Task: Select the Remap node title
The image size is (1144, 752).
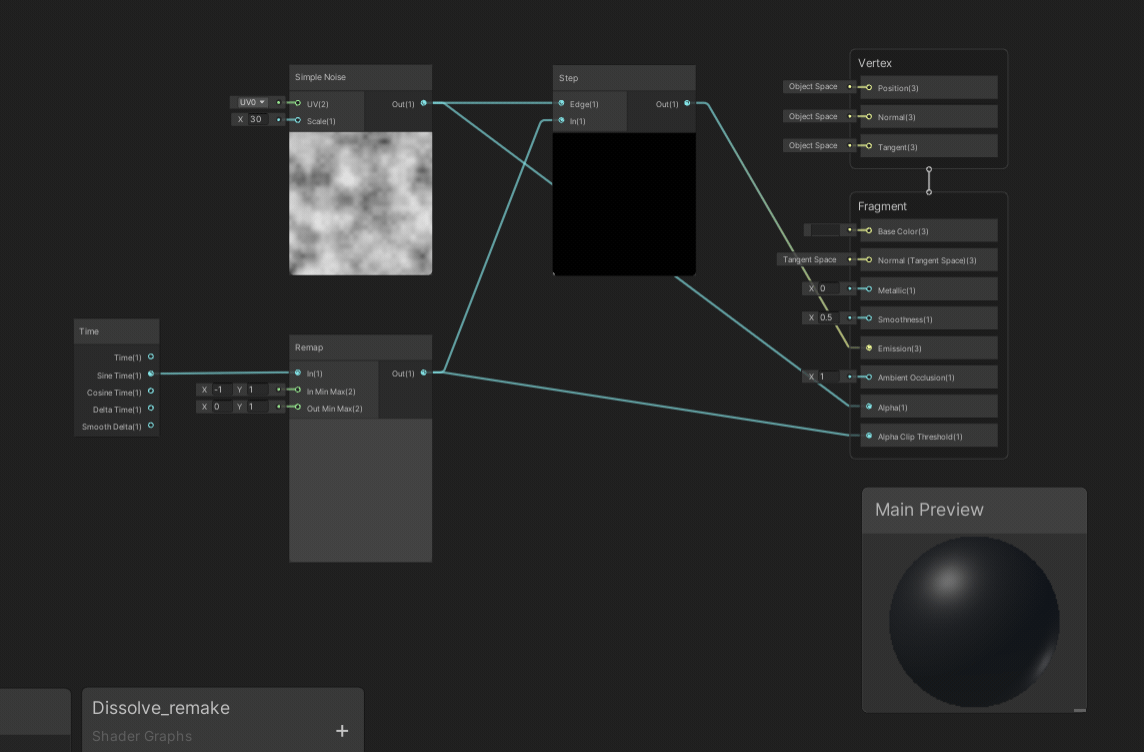Action: pos(309,347)
